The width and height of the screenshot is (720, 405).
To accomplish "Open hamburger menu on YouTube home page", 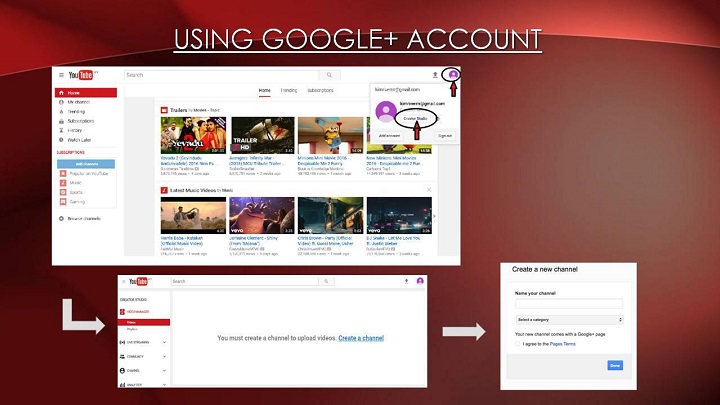I will 61,75.
